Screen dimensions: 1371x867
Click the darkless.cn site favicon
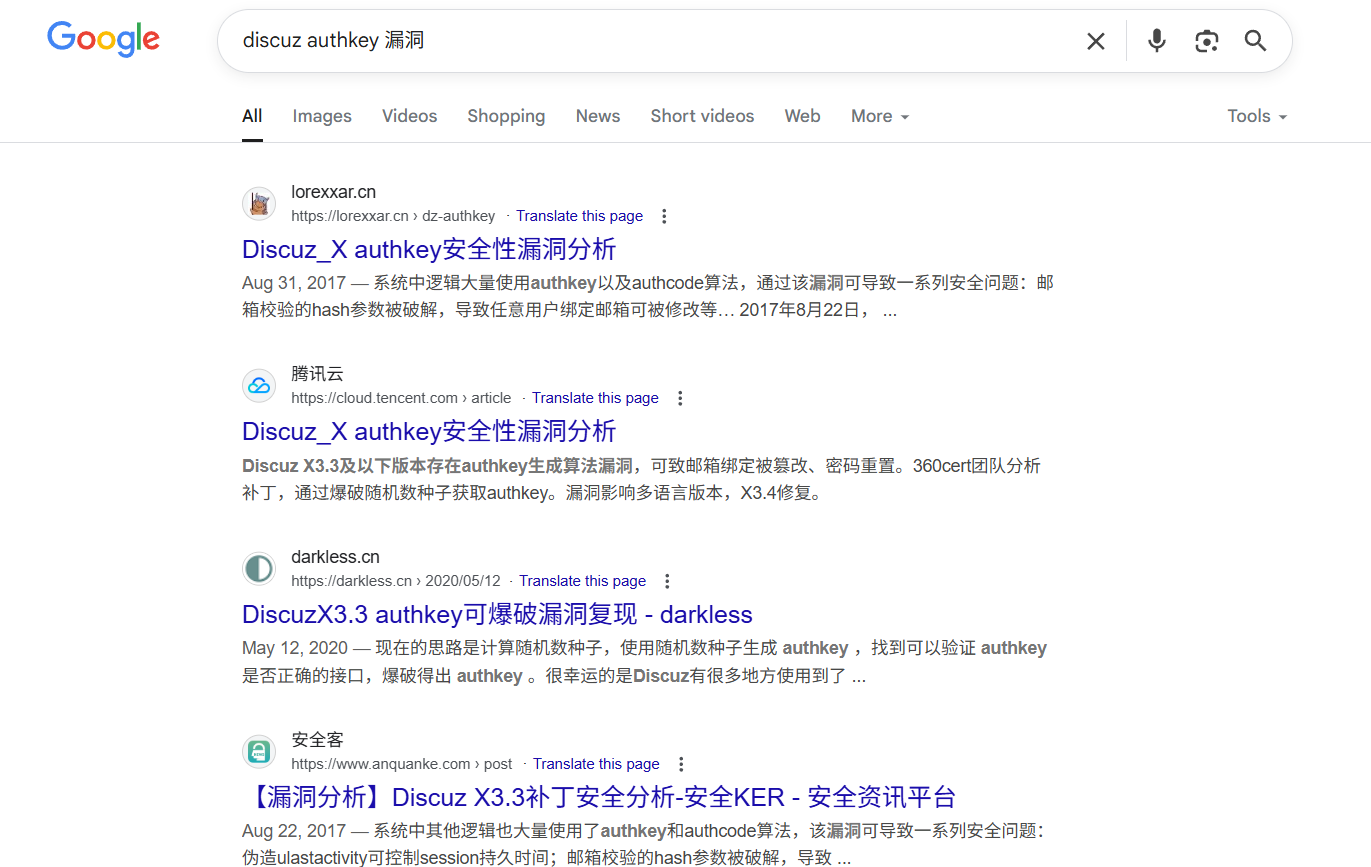click(259, 569)
